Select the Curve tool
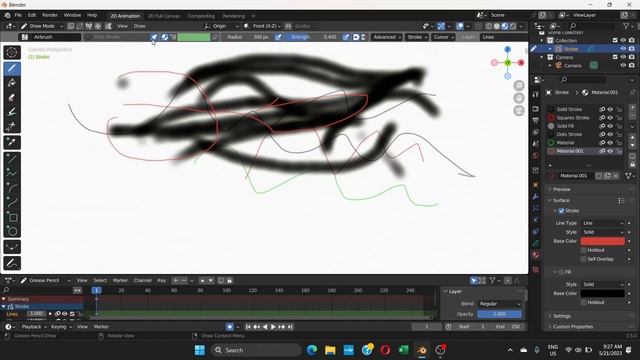Screen dimensions: 640x360 (12, 203)
